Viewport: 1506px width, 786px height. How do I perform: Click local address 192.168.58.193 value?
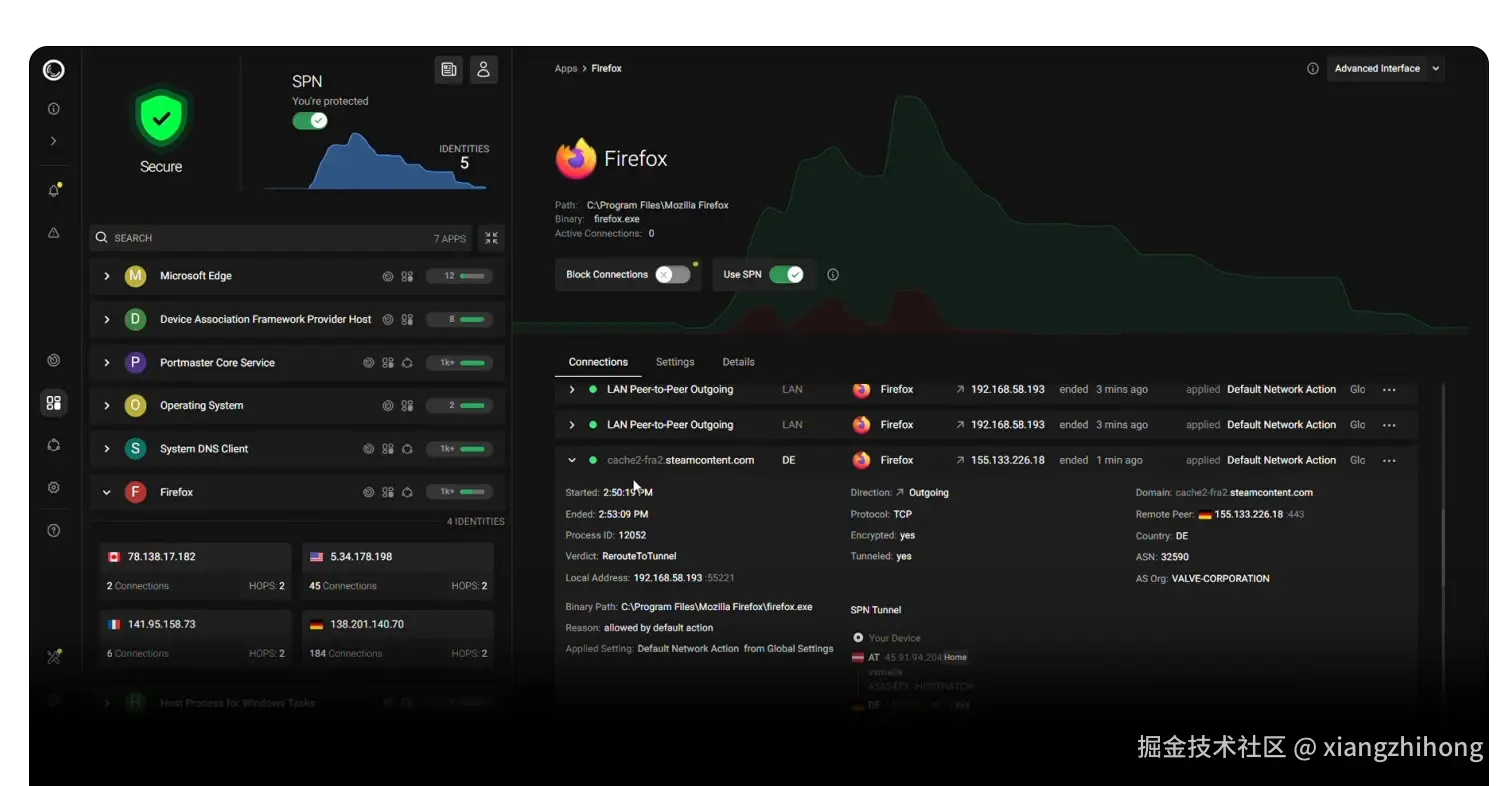click(668, 578)
